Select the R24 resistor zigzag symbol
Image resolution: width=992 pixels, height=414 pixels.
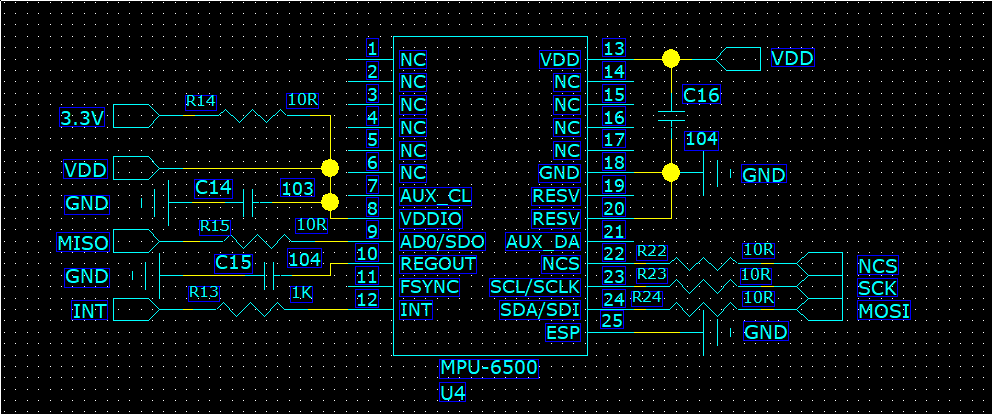tap(704, 310)
